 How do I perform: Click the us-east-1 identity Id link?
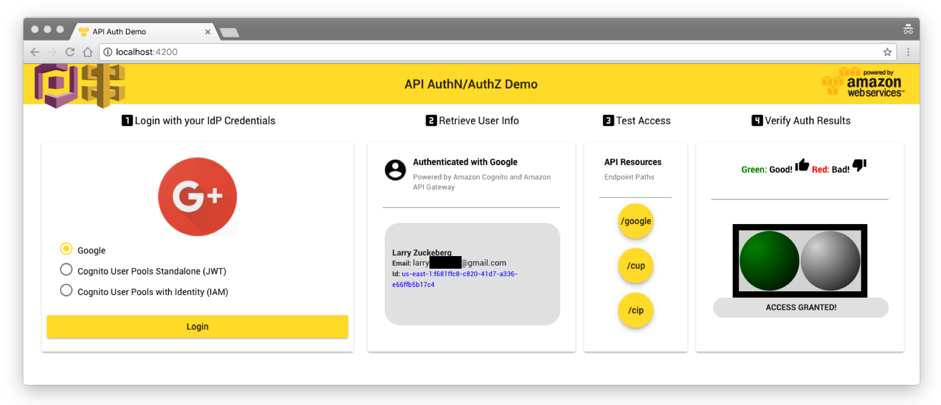pos(454,279)
